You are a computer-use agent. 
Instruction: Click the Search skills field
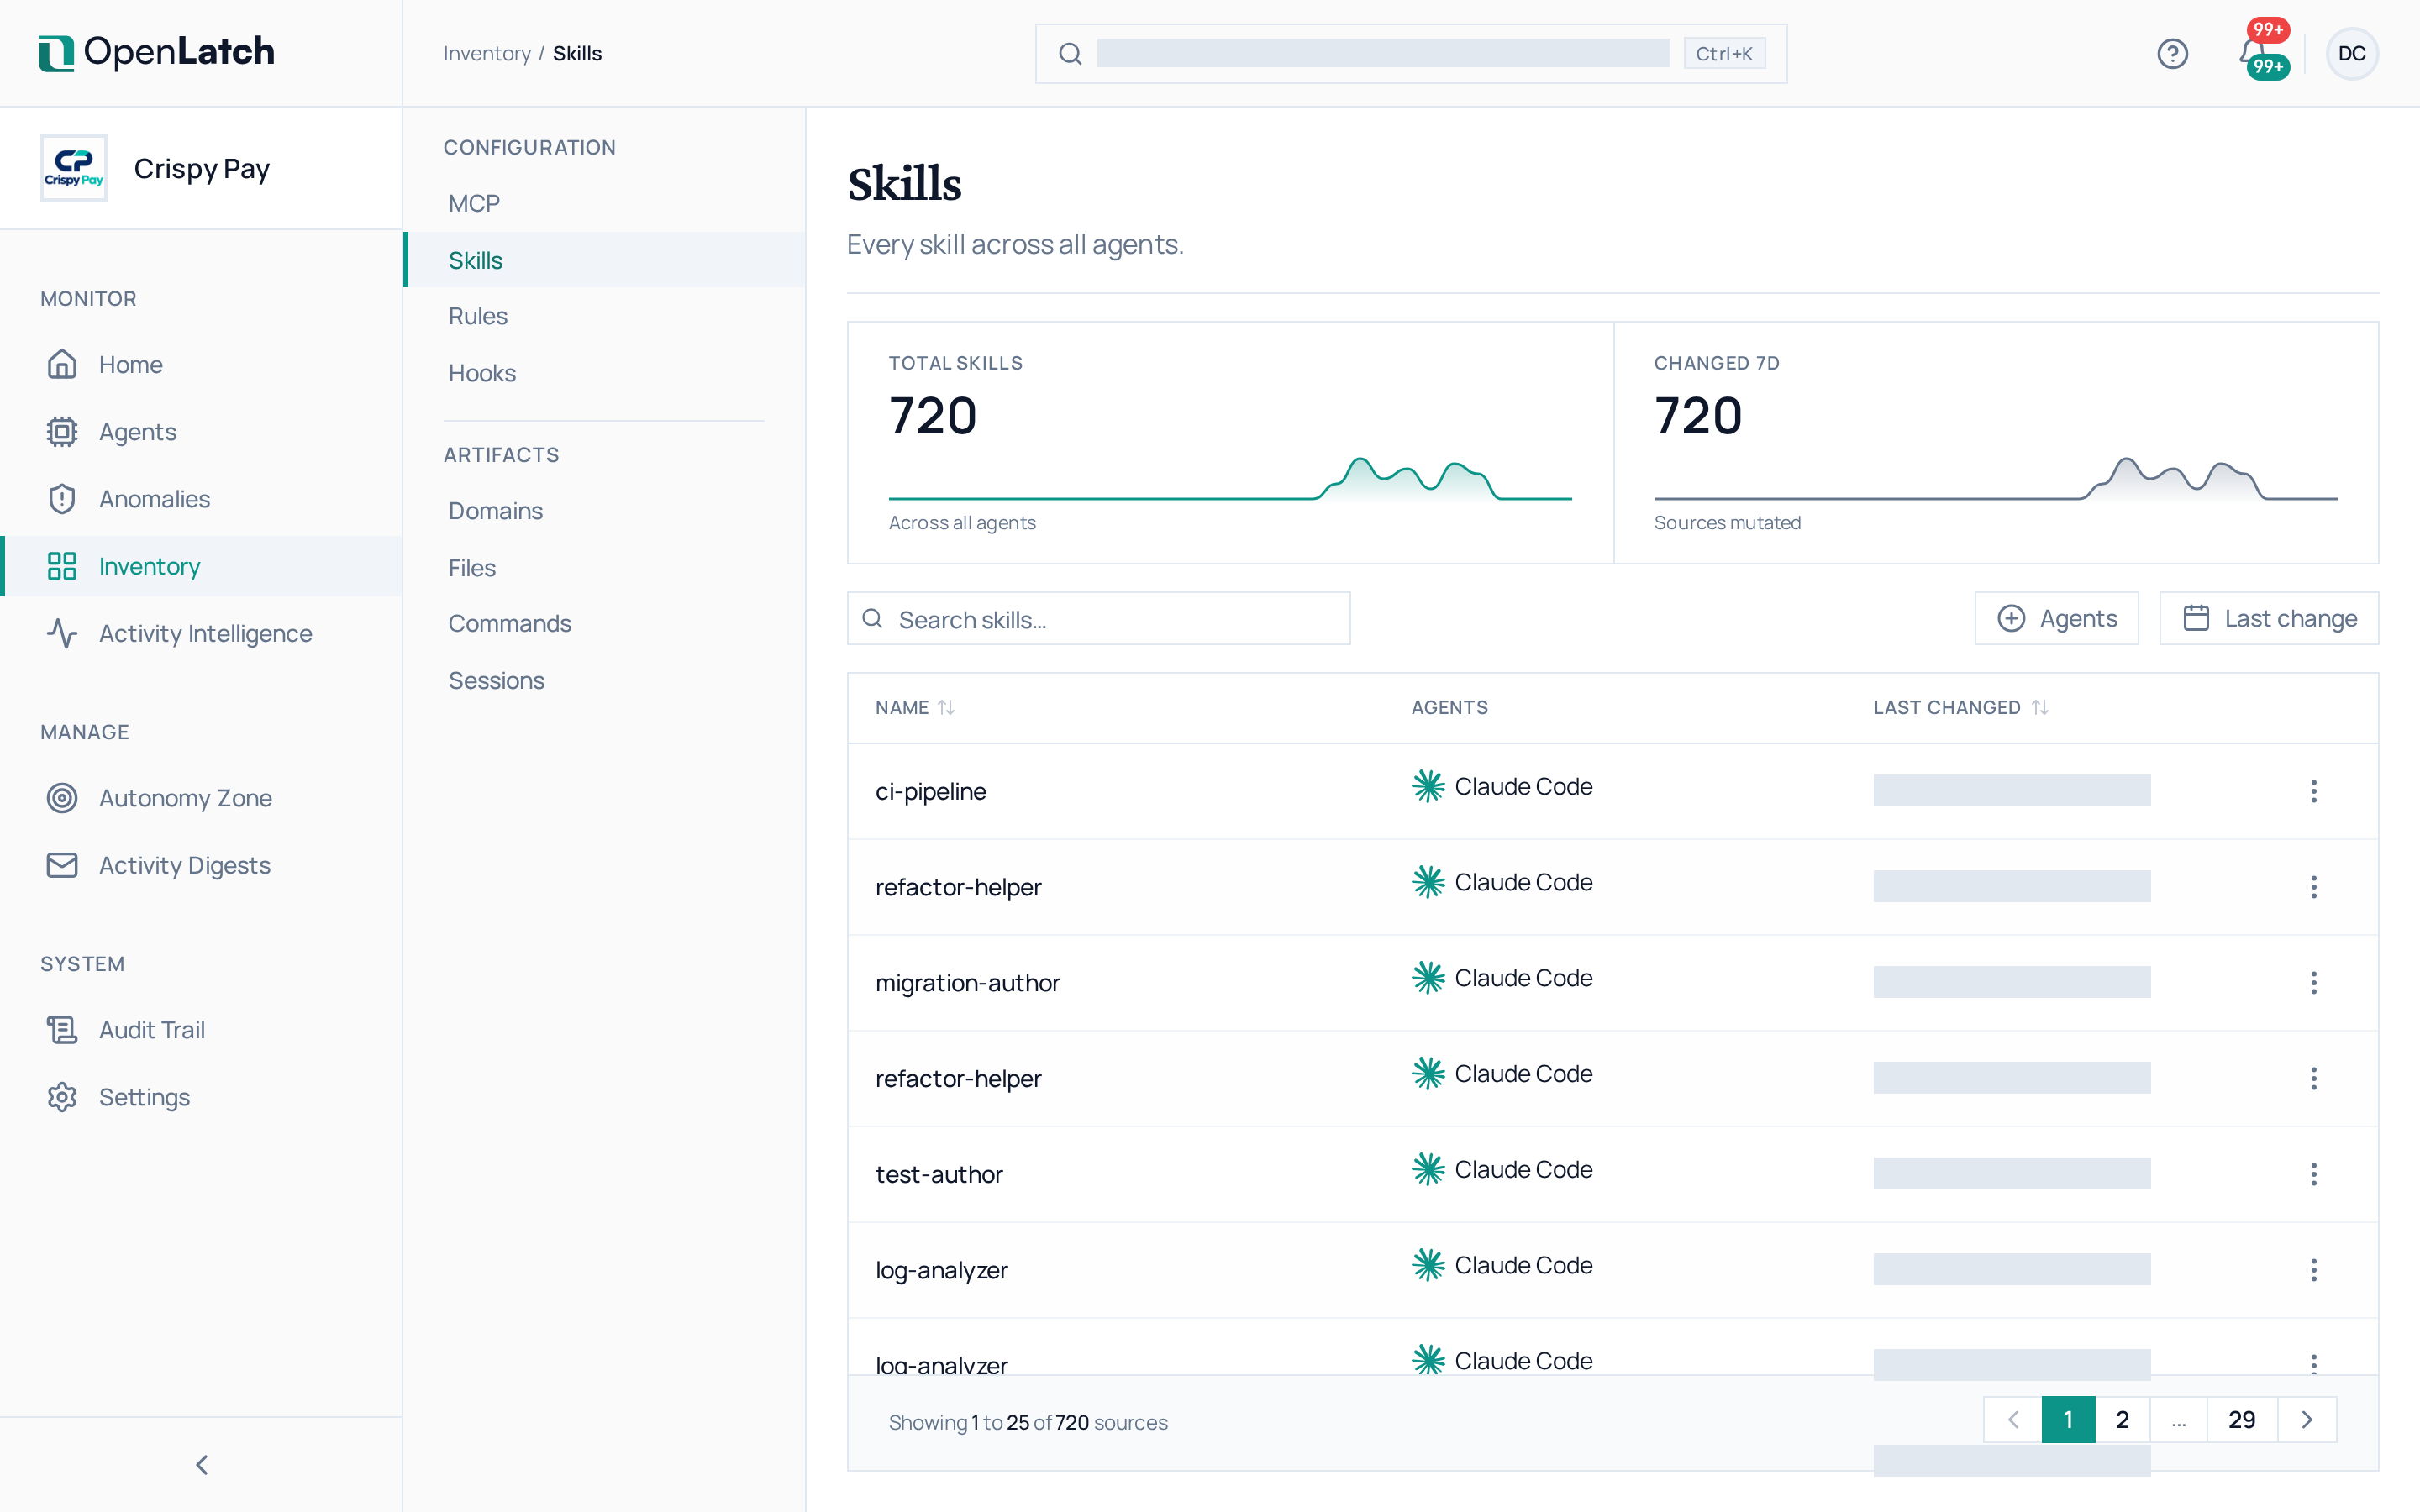1098,619
